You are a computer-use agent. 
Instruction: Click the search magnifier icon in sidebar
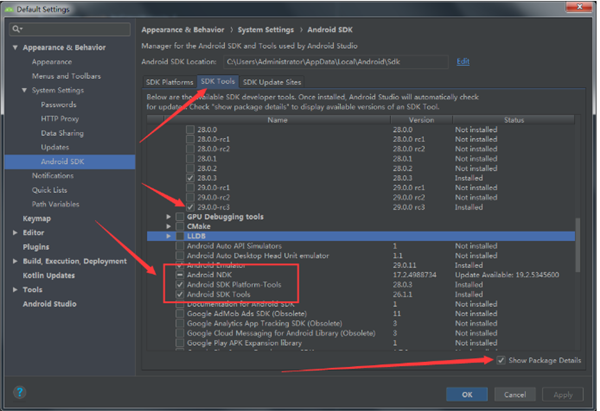[16, 29]
